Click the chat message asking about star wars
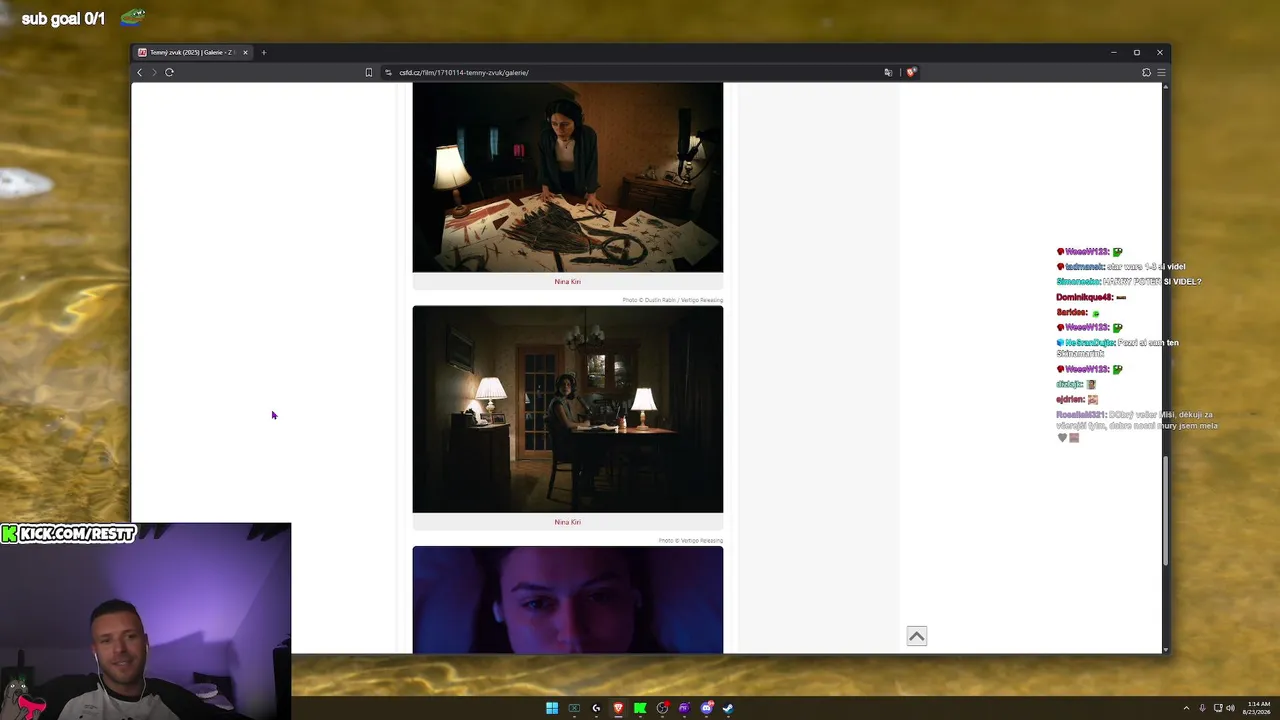This screenshot has height=720, width=1280. point(1121,267)
